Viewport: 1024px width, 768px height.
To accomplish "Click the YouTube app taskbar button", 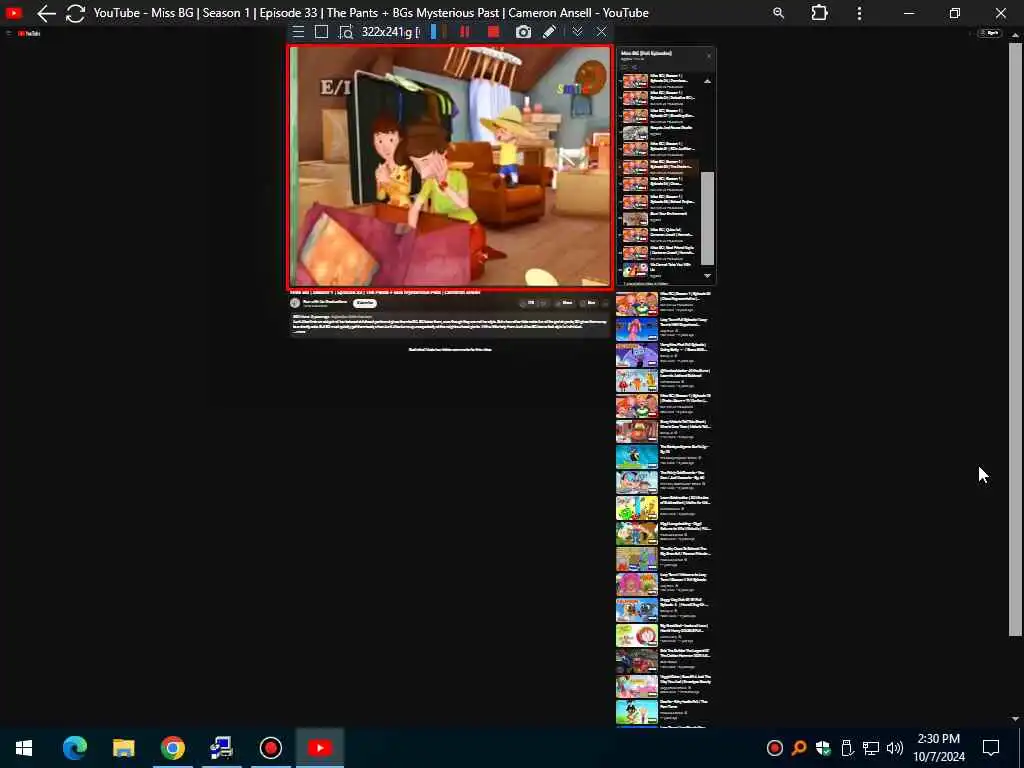I will click(320, 748).
